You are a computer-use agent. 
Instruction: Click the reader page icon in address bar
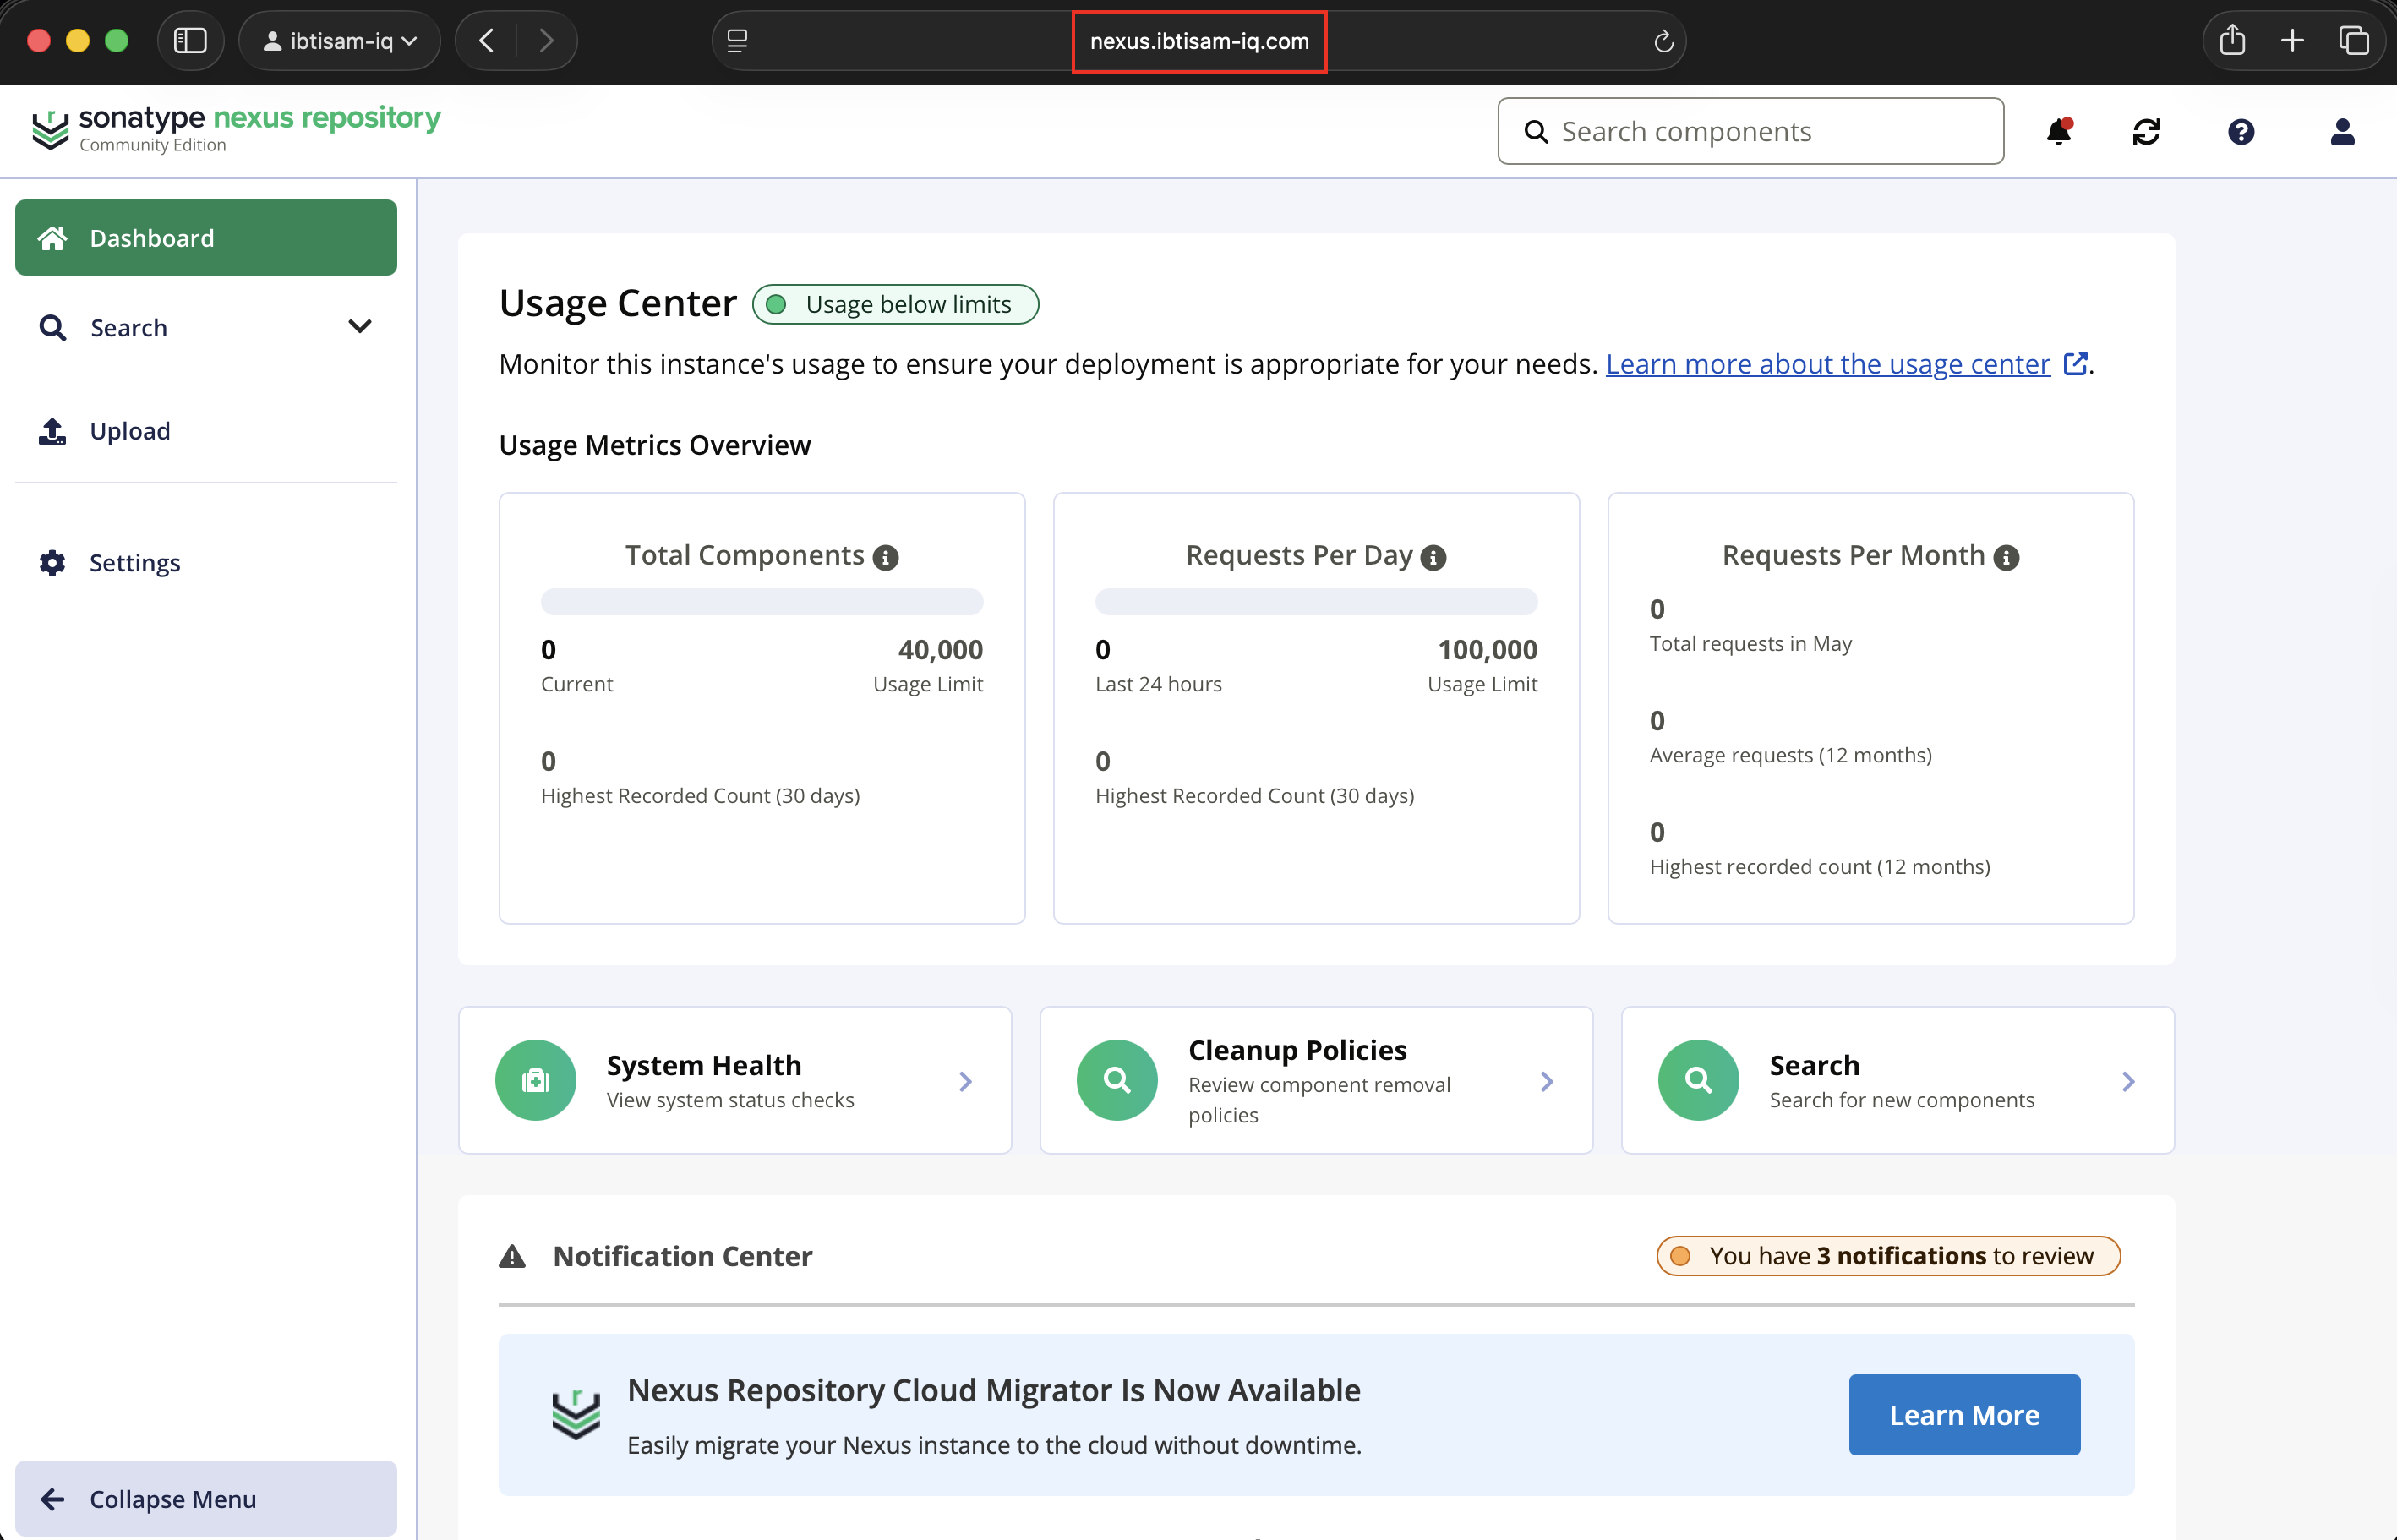click(737, 41)
